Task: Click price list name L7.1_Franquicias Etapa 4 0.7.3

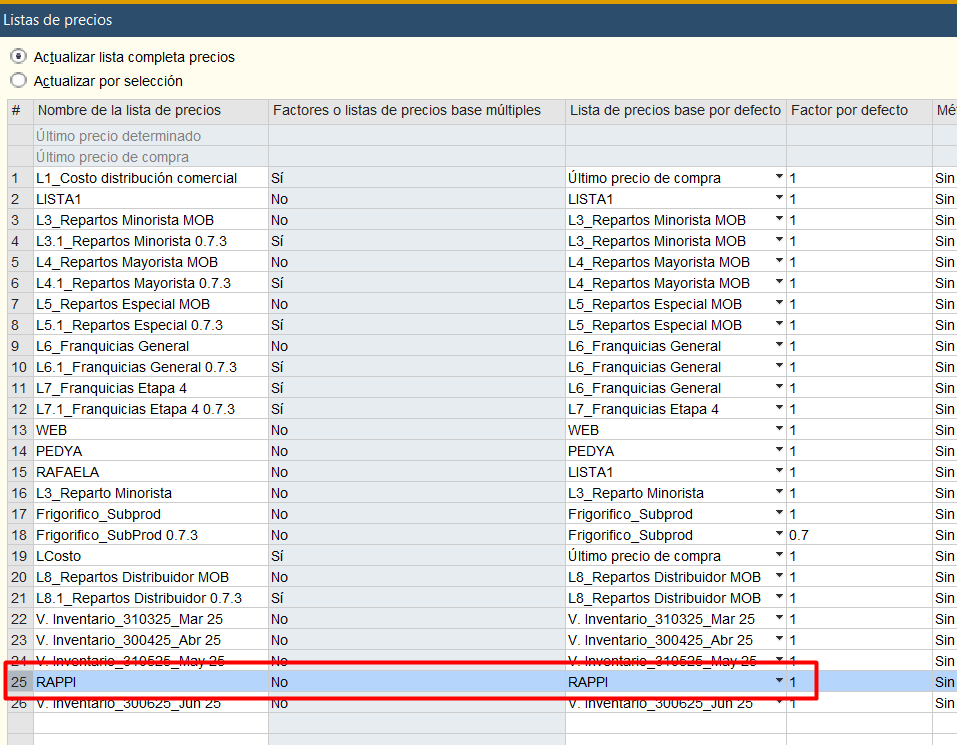Action: pos(135,409)
